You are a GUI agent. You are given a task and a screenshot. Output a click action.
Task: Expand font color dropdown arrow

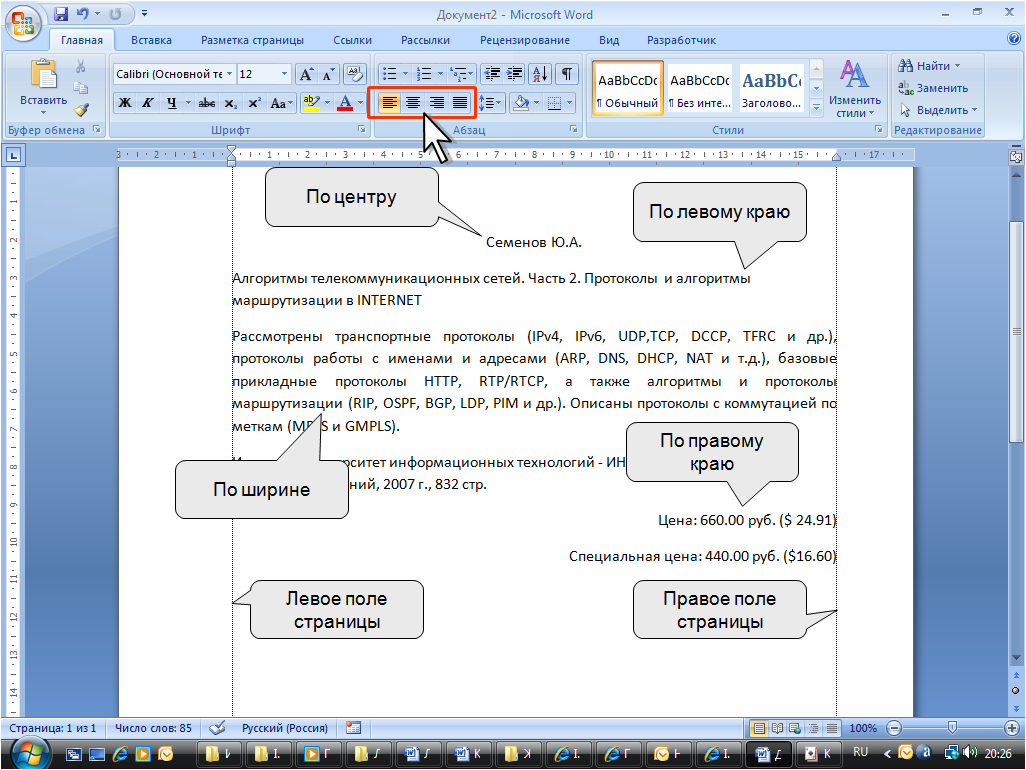360,103
